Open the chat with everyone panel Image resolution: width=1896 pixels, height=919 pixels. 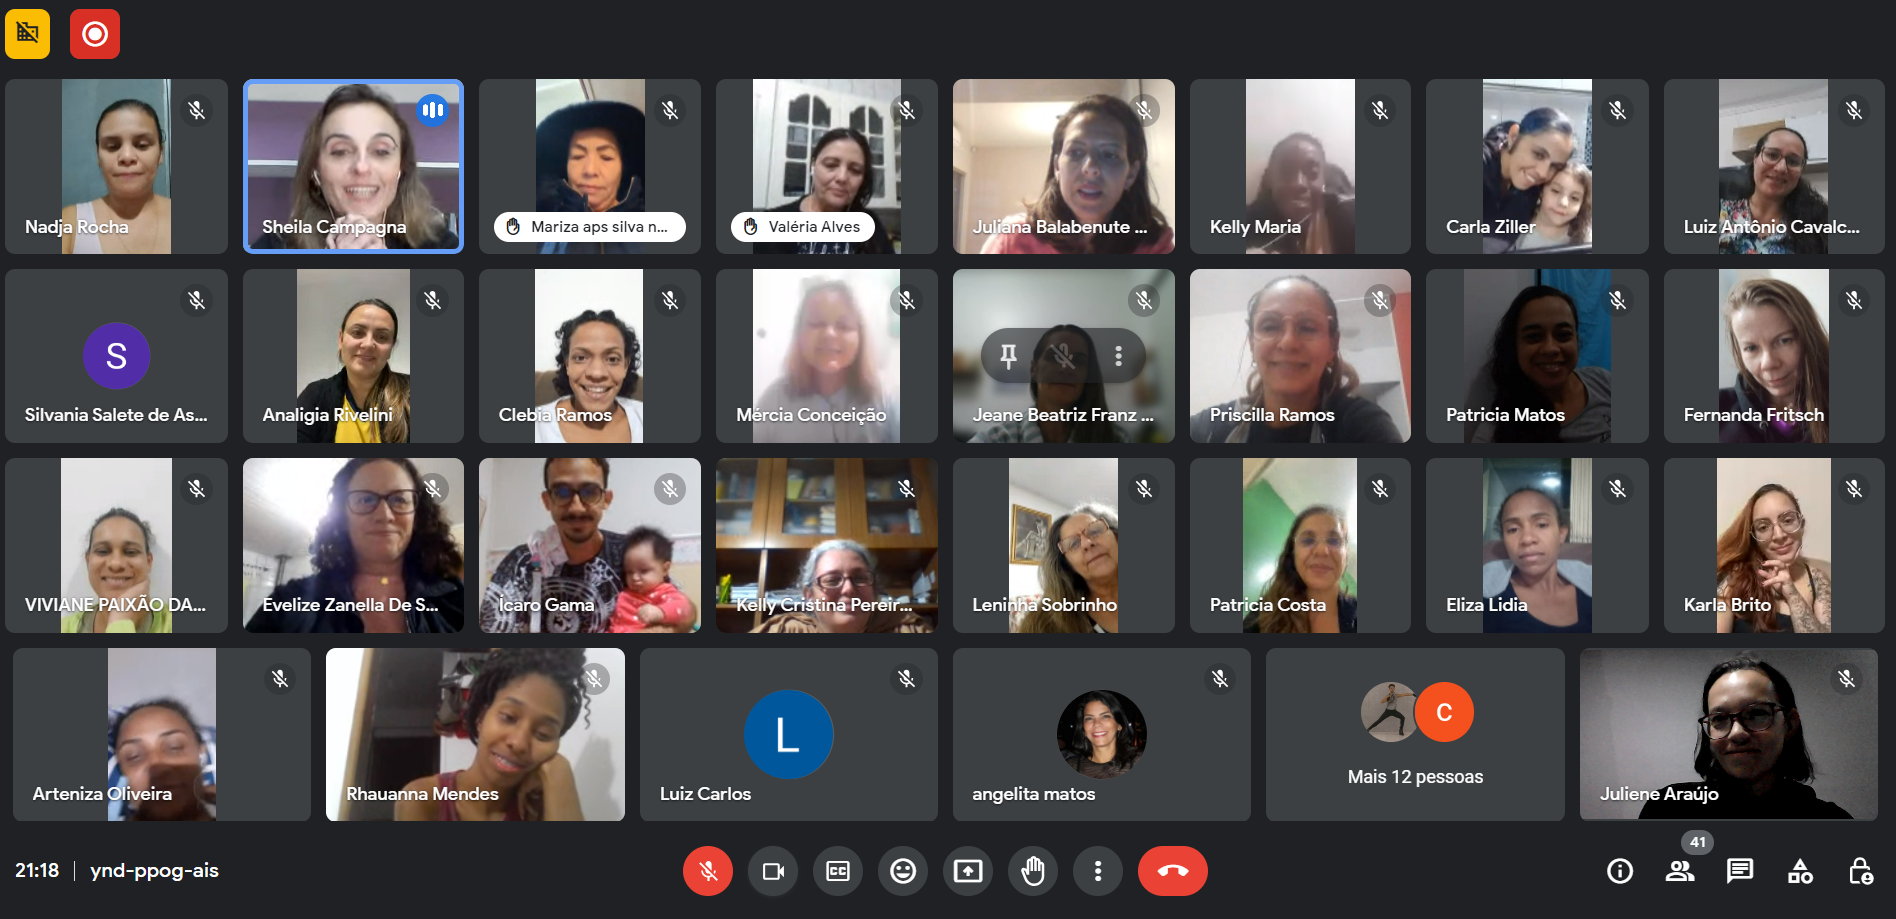click(1740, 871)
